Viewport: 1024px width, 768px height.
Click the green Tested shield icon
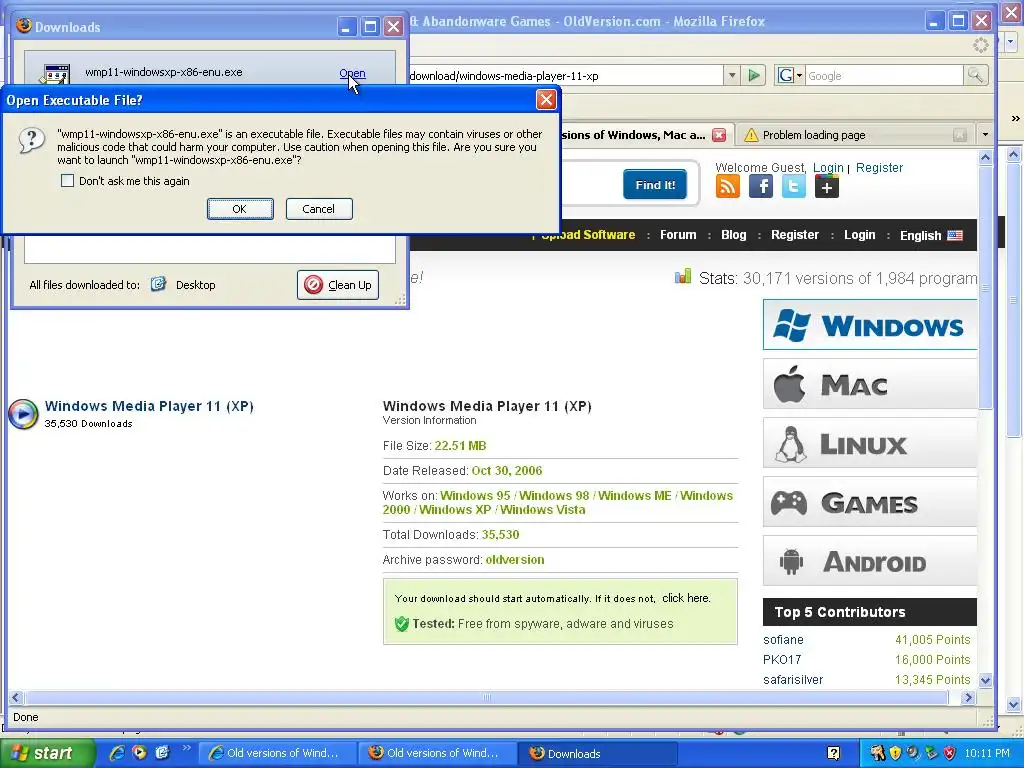click(402, 624)
